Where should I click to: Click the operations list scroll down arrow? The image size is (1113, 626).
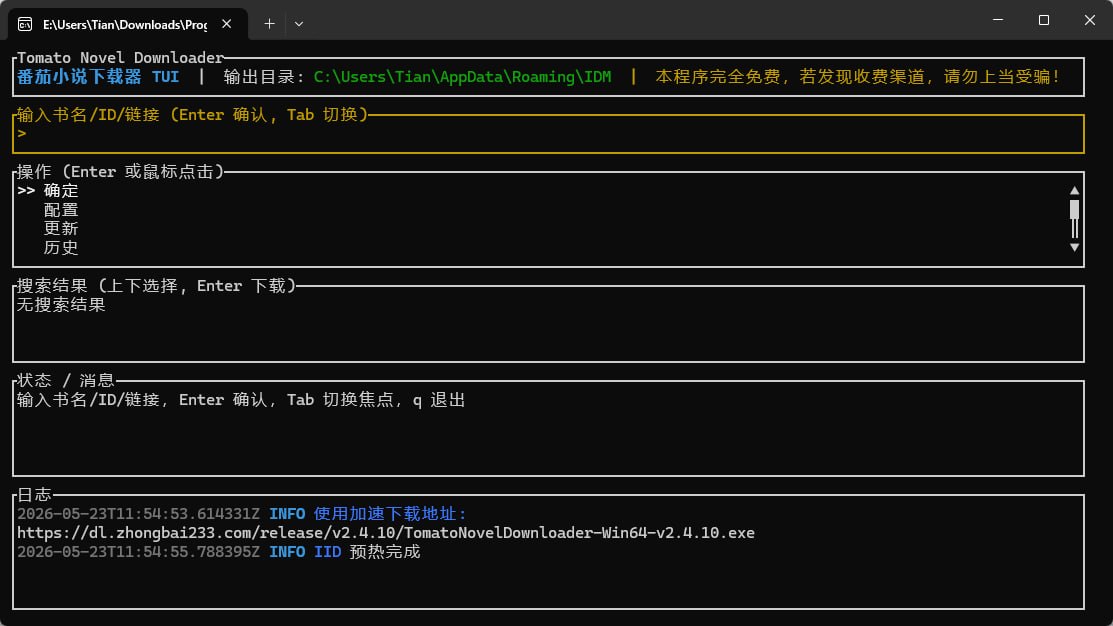[x=1074, y=248]
